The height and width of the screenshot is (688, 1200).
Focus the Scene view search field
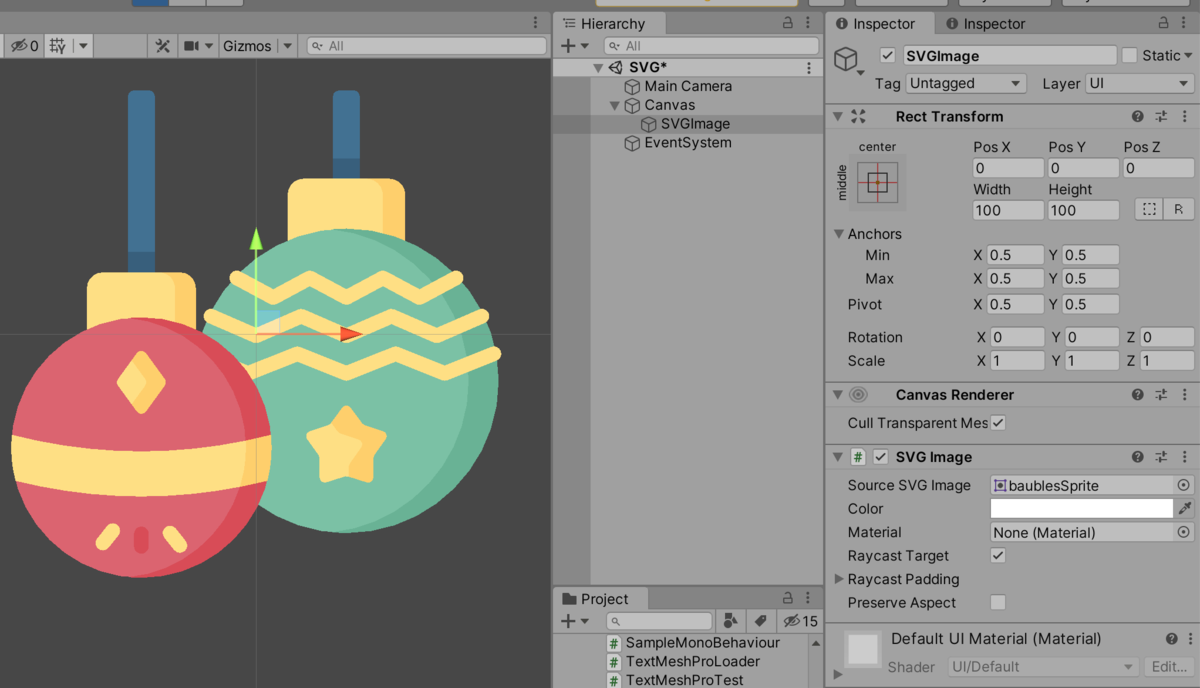point(427,46)
